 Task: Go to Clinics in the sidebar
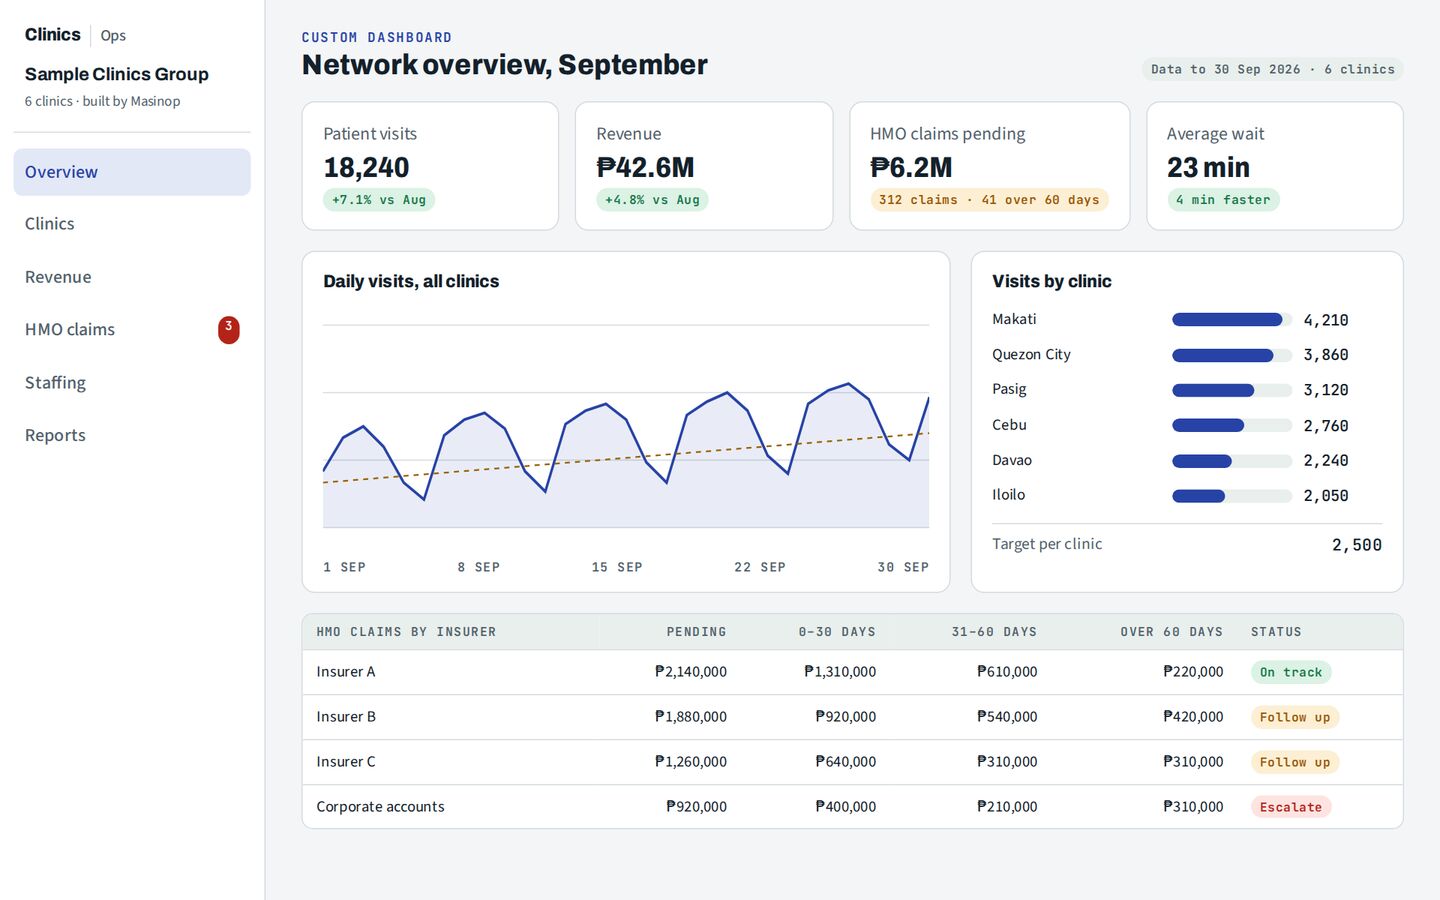point(132,224)
